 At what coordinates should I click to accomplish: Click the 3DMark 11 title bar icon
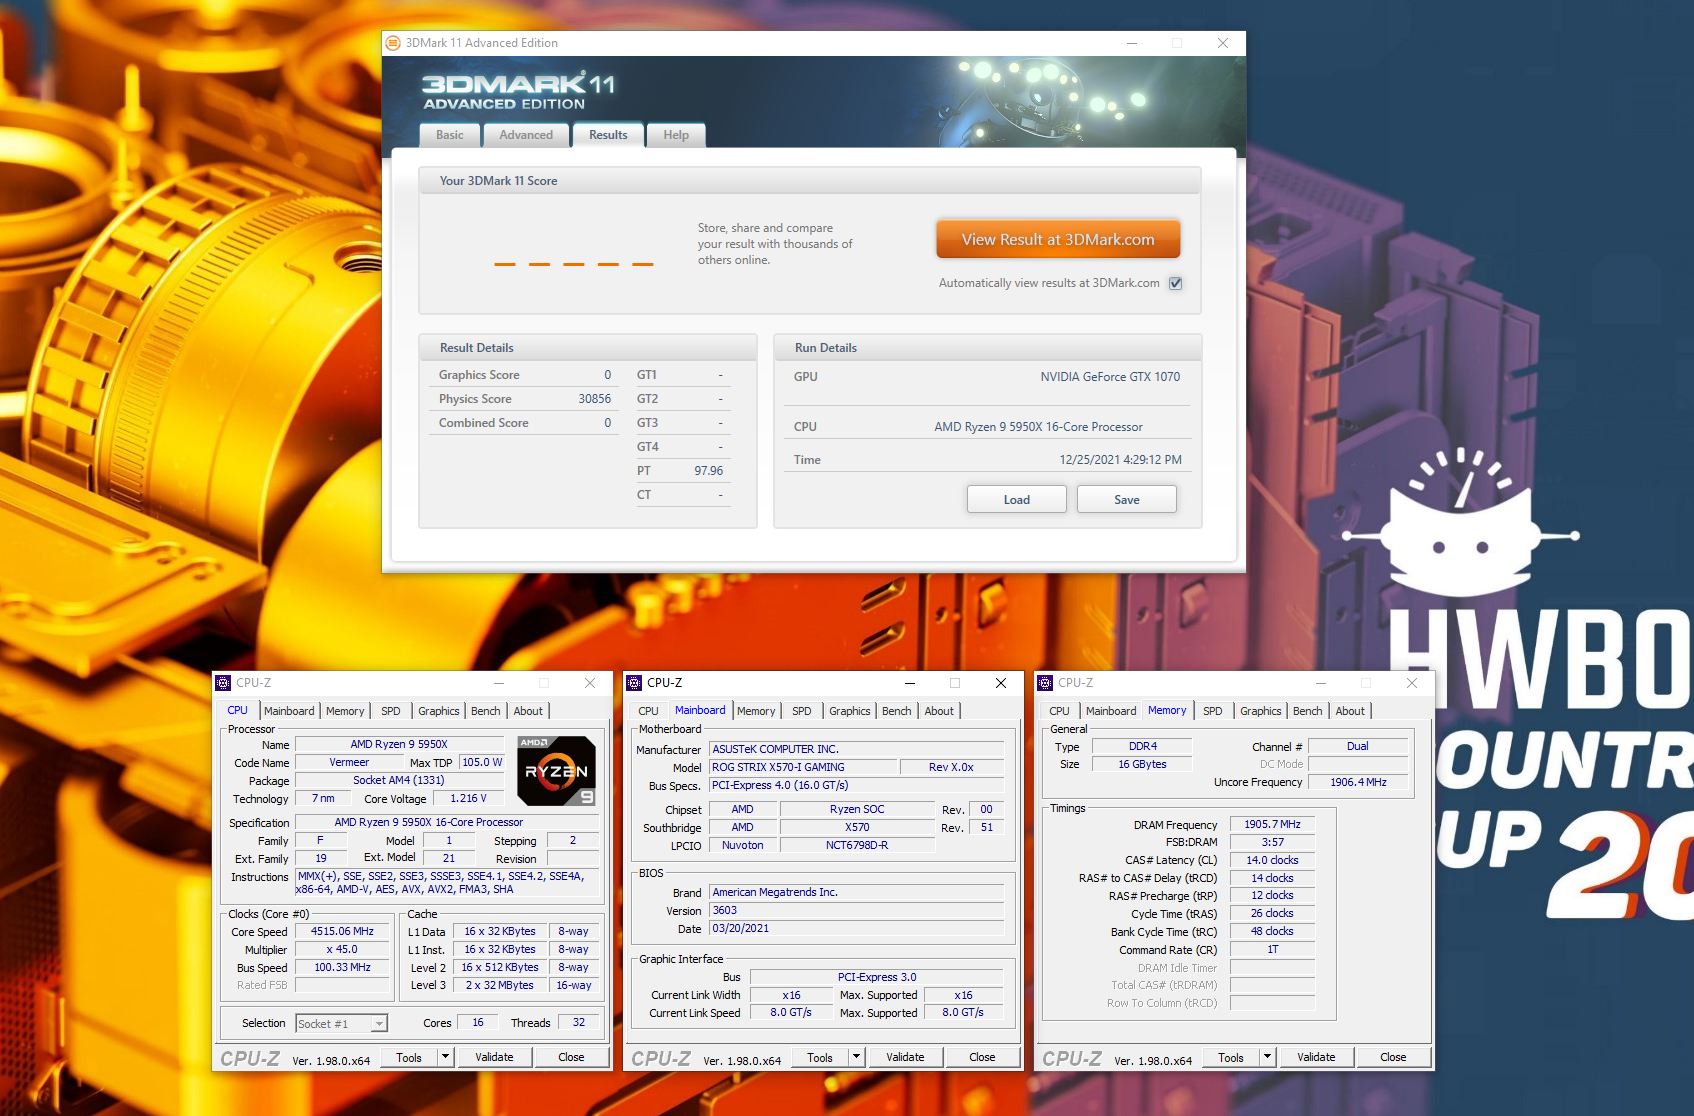click(x=393, y=43)
